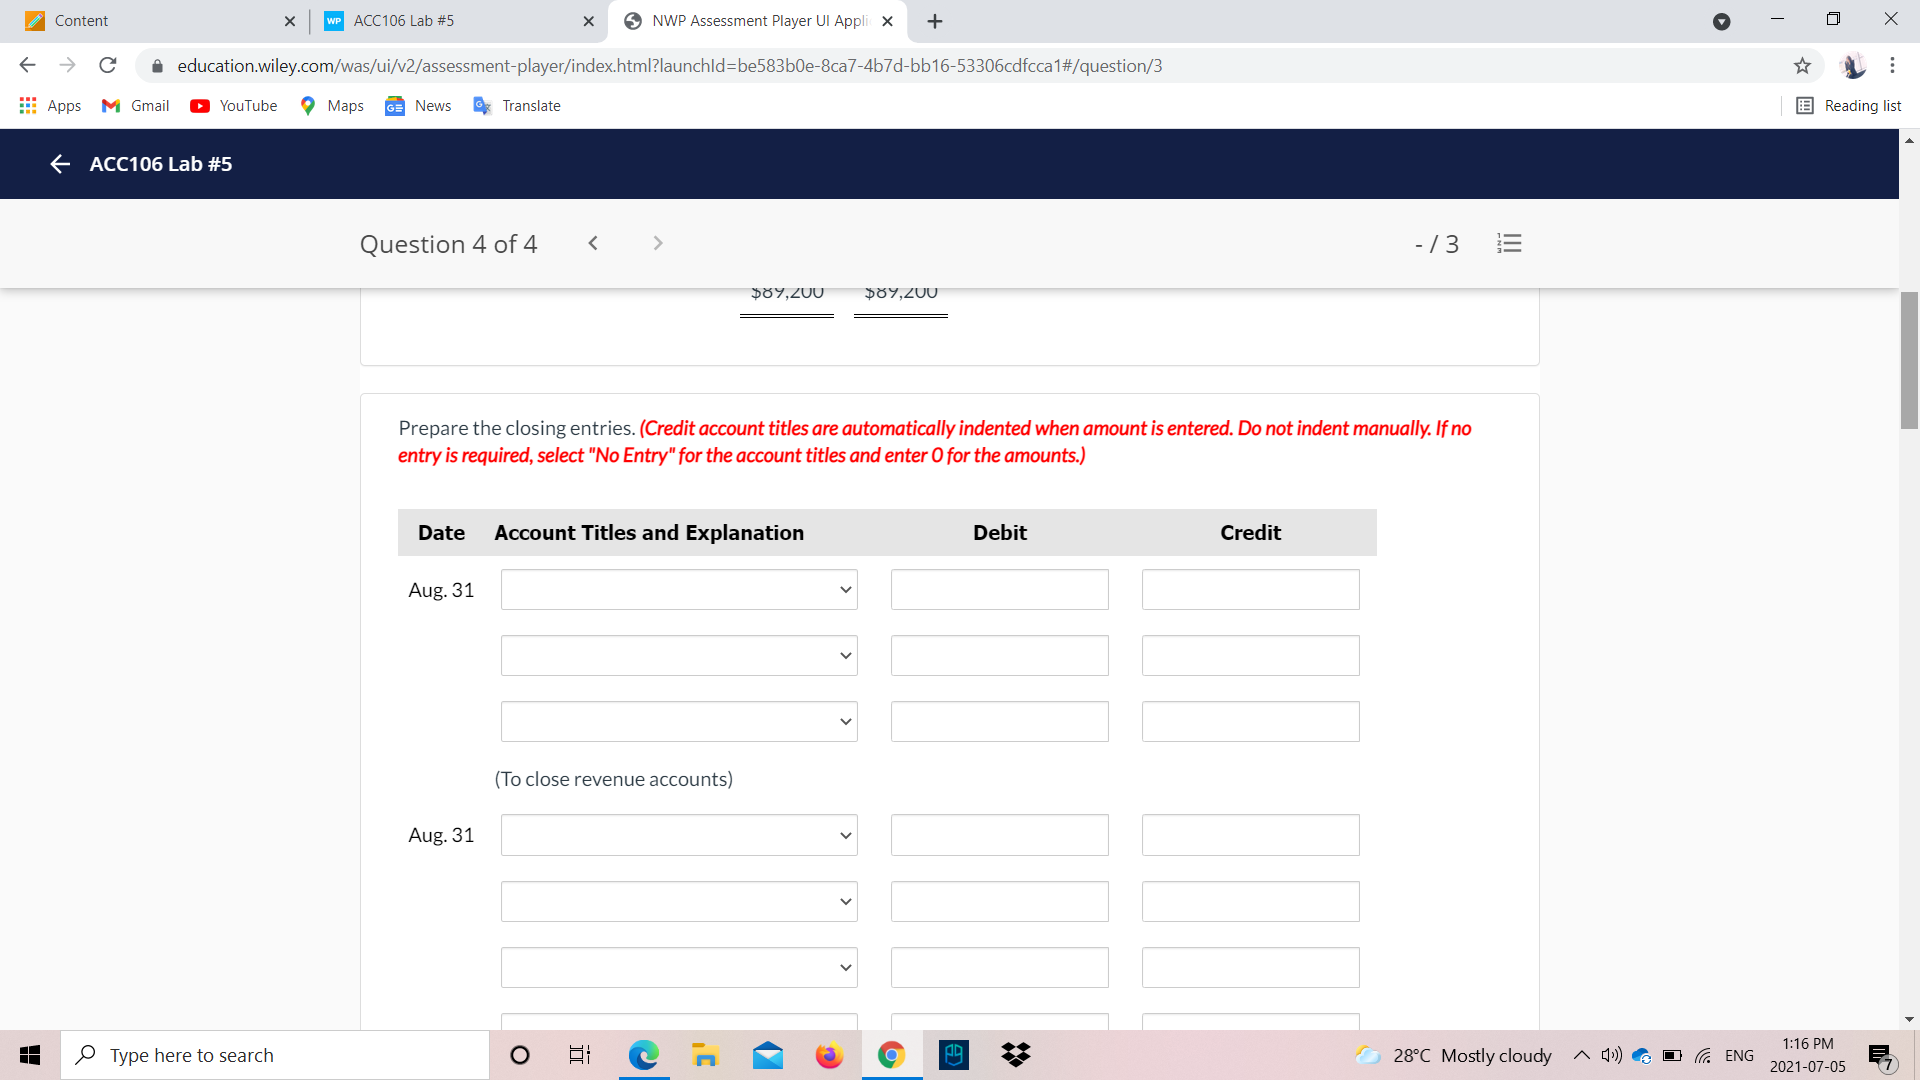Click the browser profile avatar

[x=1855, y=65]
